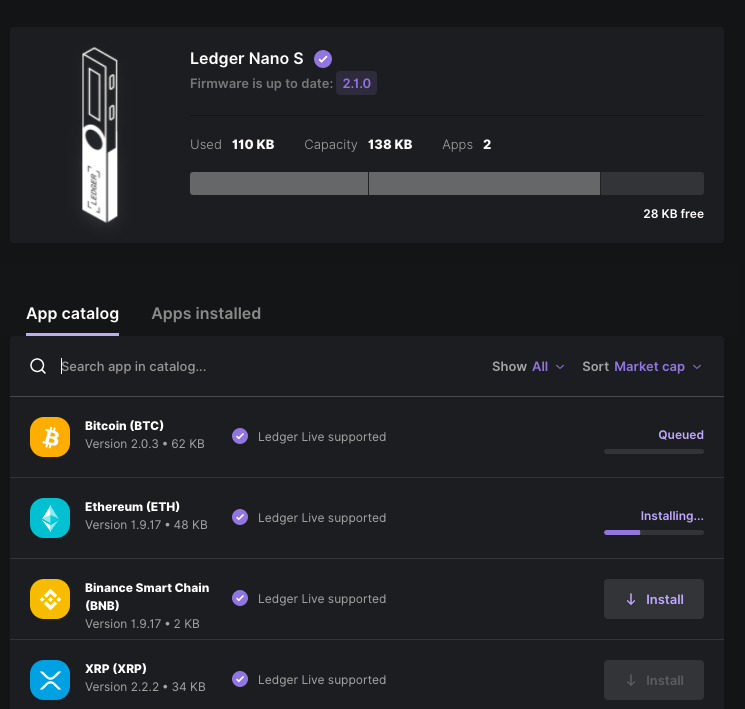Click the device storage usage bar
Viewport: 745px width, 709px height.
(447, 183)
